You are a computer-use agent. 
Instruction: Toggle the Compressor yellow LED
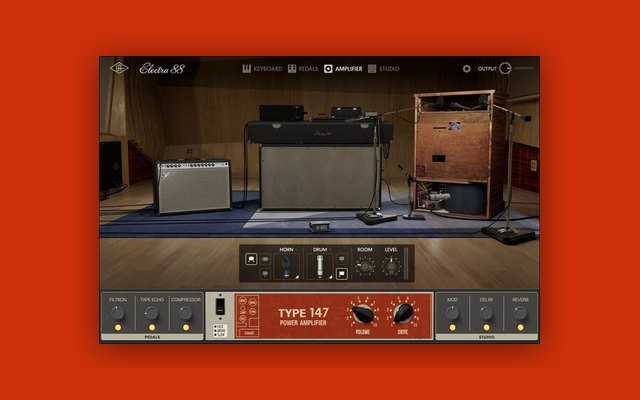(x=186, y=327)
